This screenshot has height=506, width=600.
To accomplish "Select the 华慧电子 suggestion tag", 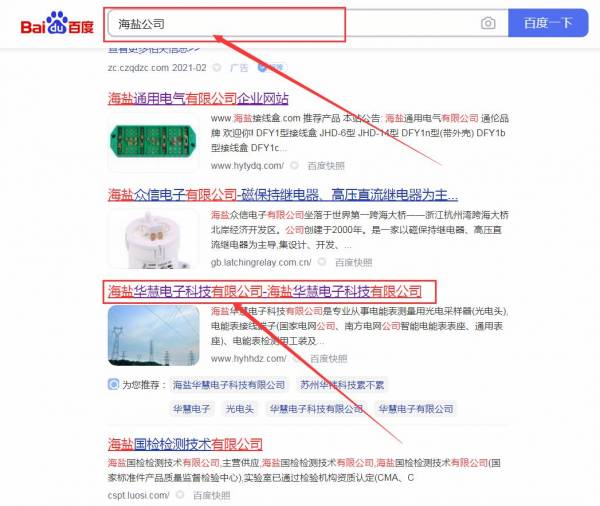I will pos(191,409).
